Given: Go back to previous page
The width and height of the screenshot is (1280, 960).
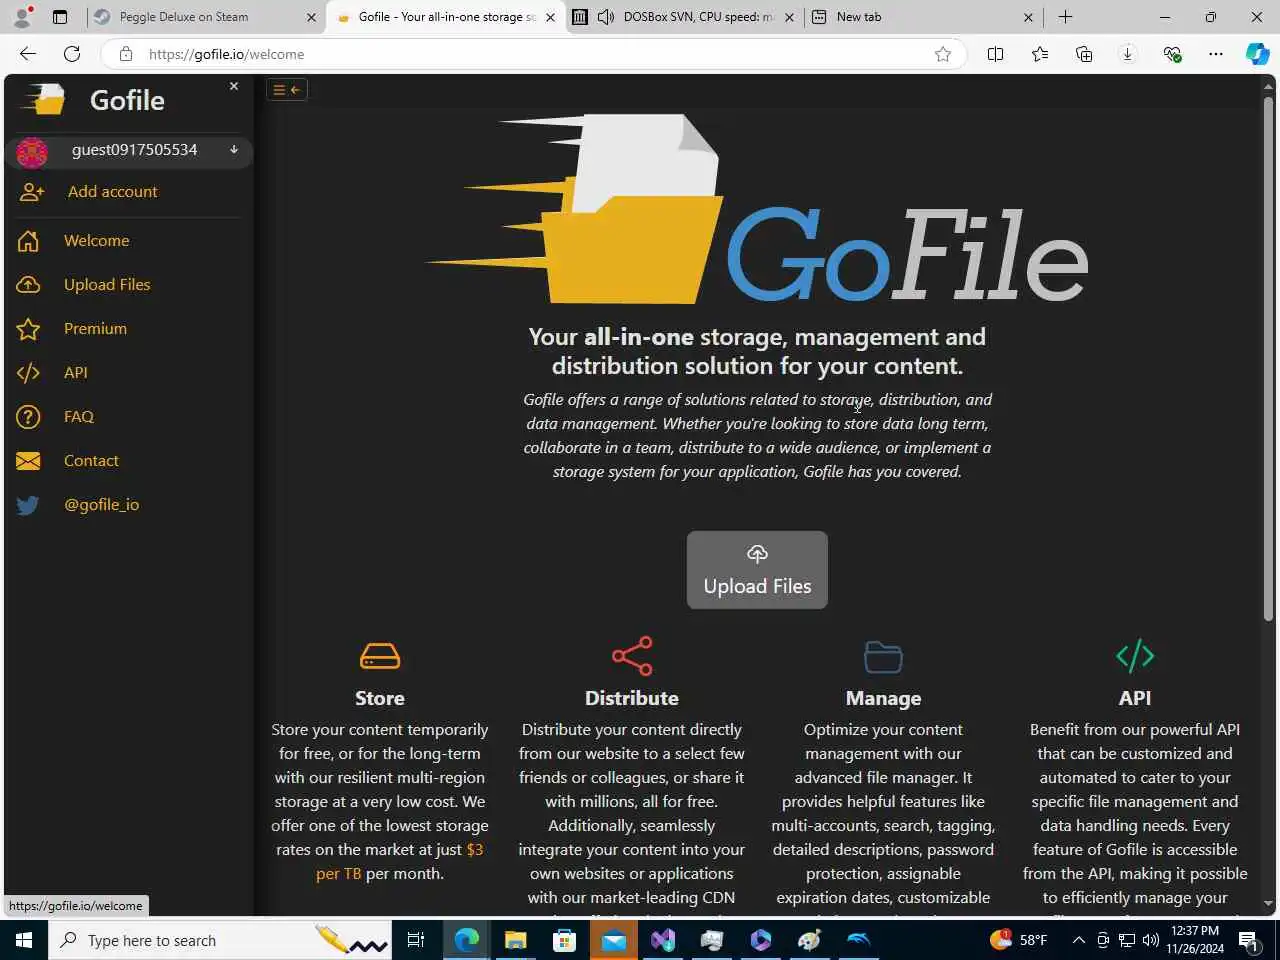Looking at the screenshot, I should tap(28, 54).
